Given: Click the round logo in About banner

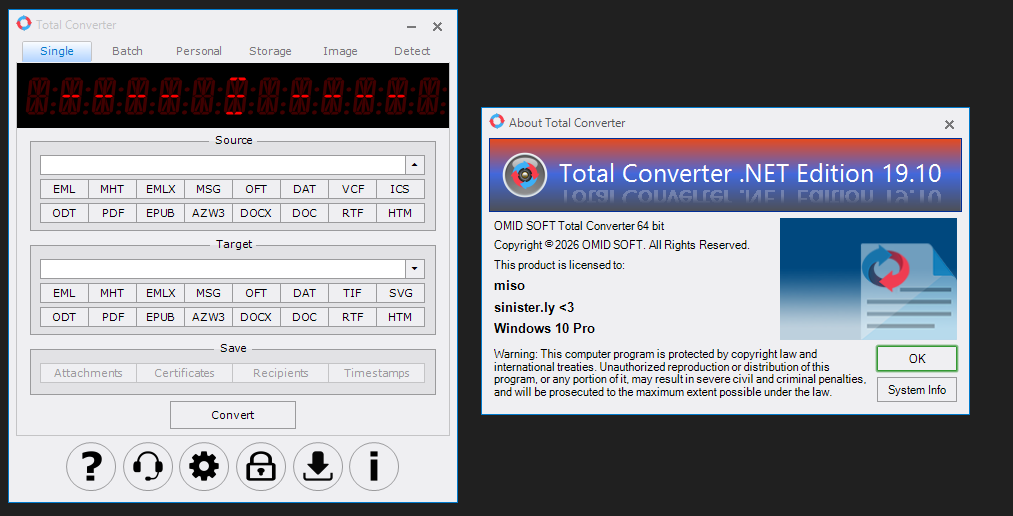Looking at the screenshot, I should (x=525, y=175).
